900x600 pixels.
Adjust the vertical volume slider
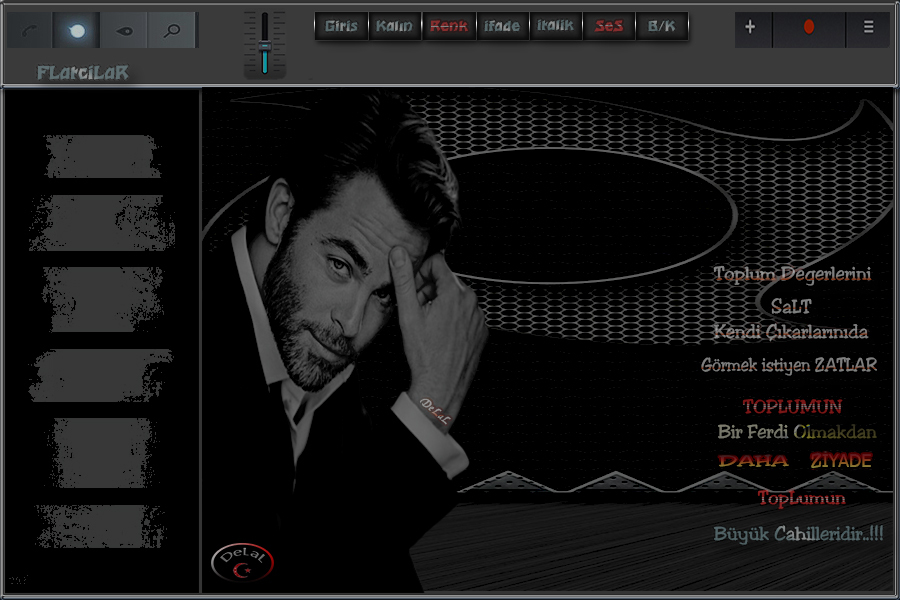point(265,44)
